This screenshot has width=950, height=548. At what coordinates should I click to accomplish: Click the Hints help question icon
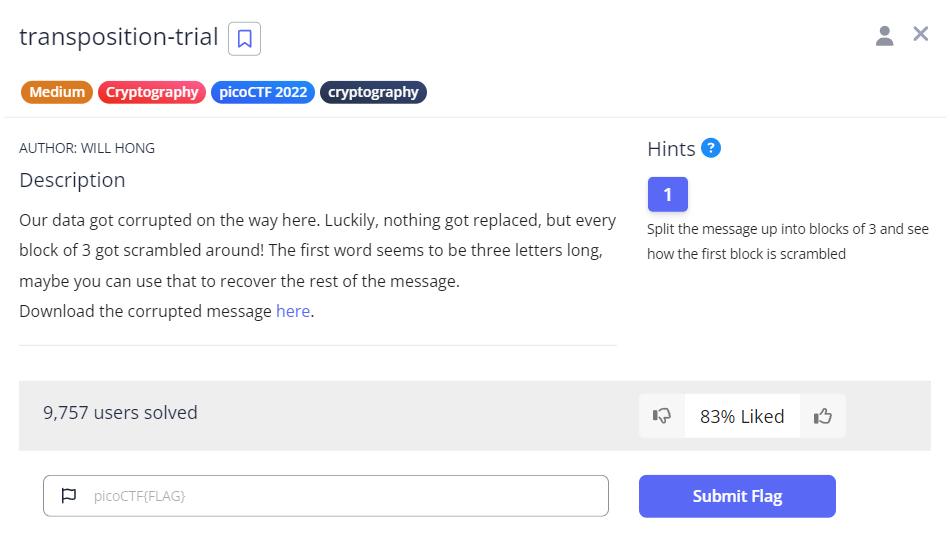pyautogui.click(x=711, y=148)
